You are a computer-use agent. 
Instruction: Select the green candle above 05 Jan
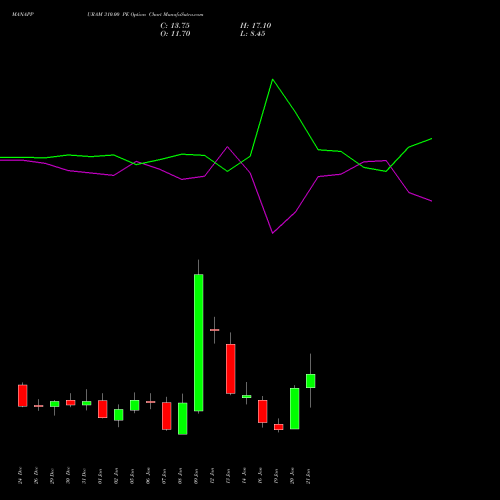click(x=135, y=405)
